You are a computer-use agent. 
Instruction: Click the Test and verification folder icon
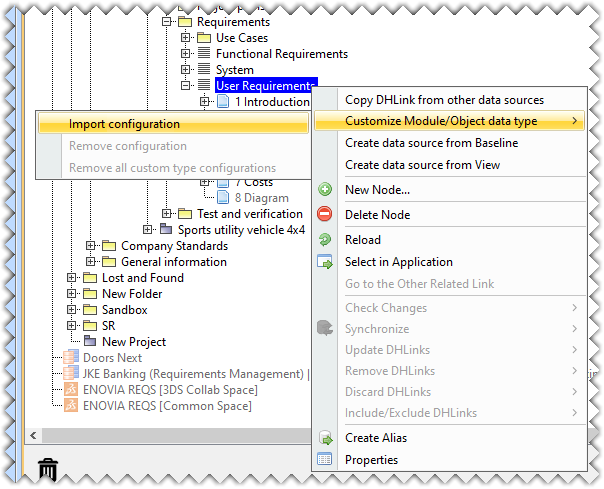click(185, 213)
